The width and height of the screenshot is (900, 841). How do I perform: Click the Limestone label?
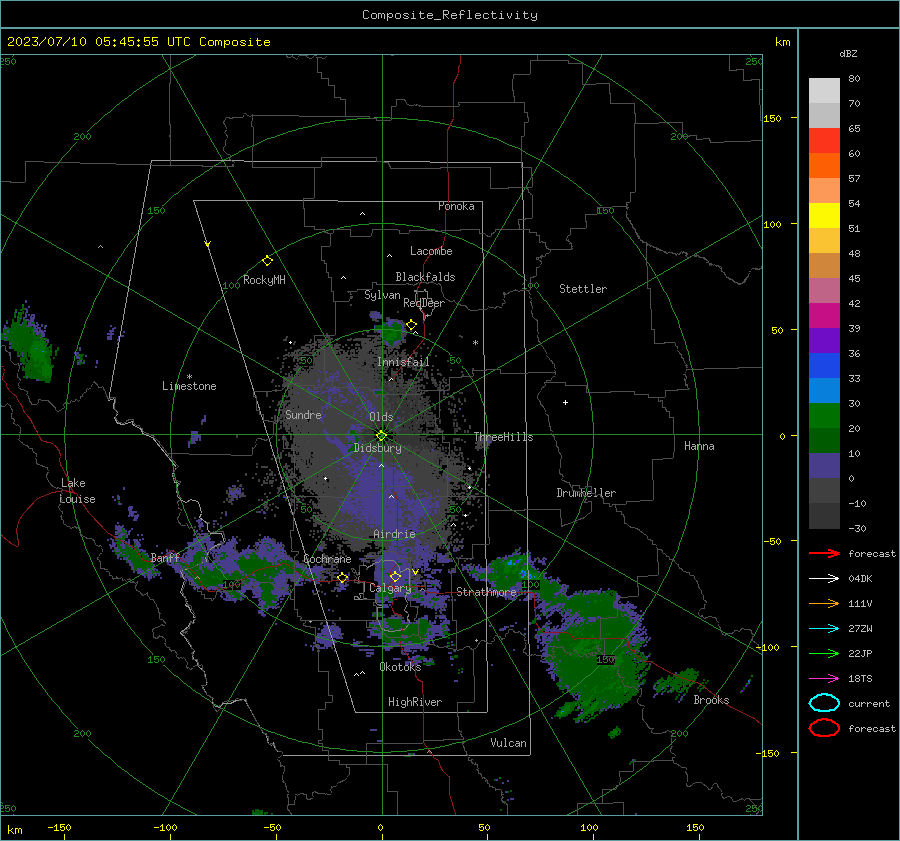tap(189, 386)
